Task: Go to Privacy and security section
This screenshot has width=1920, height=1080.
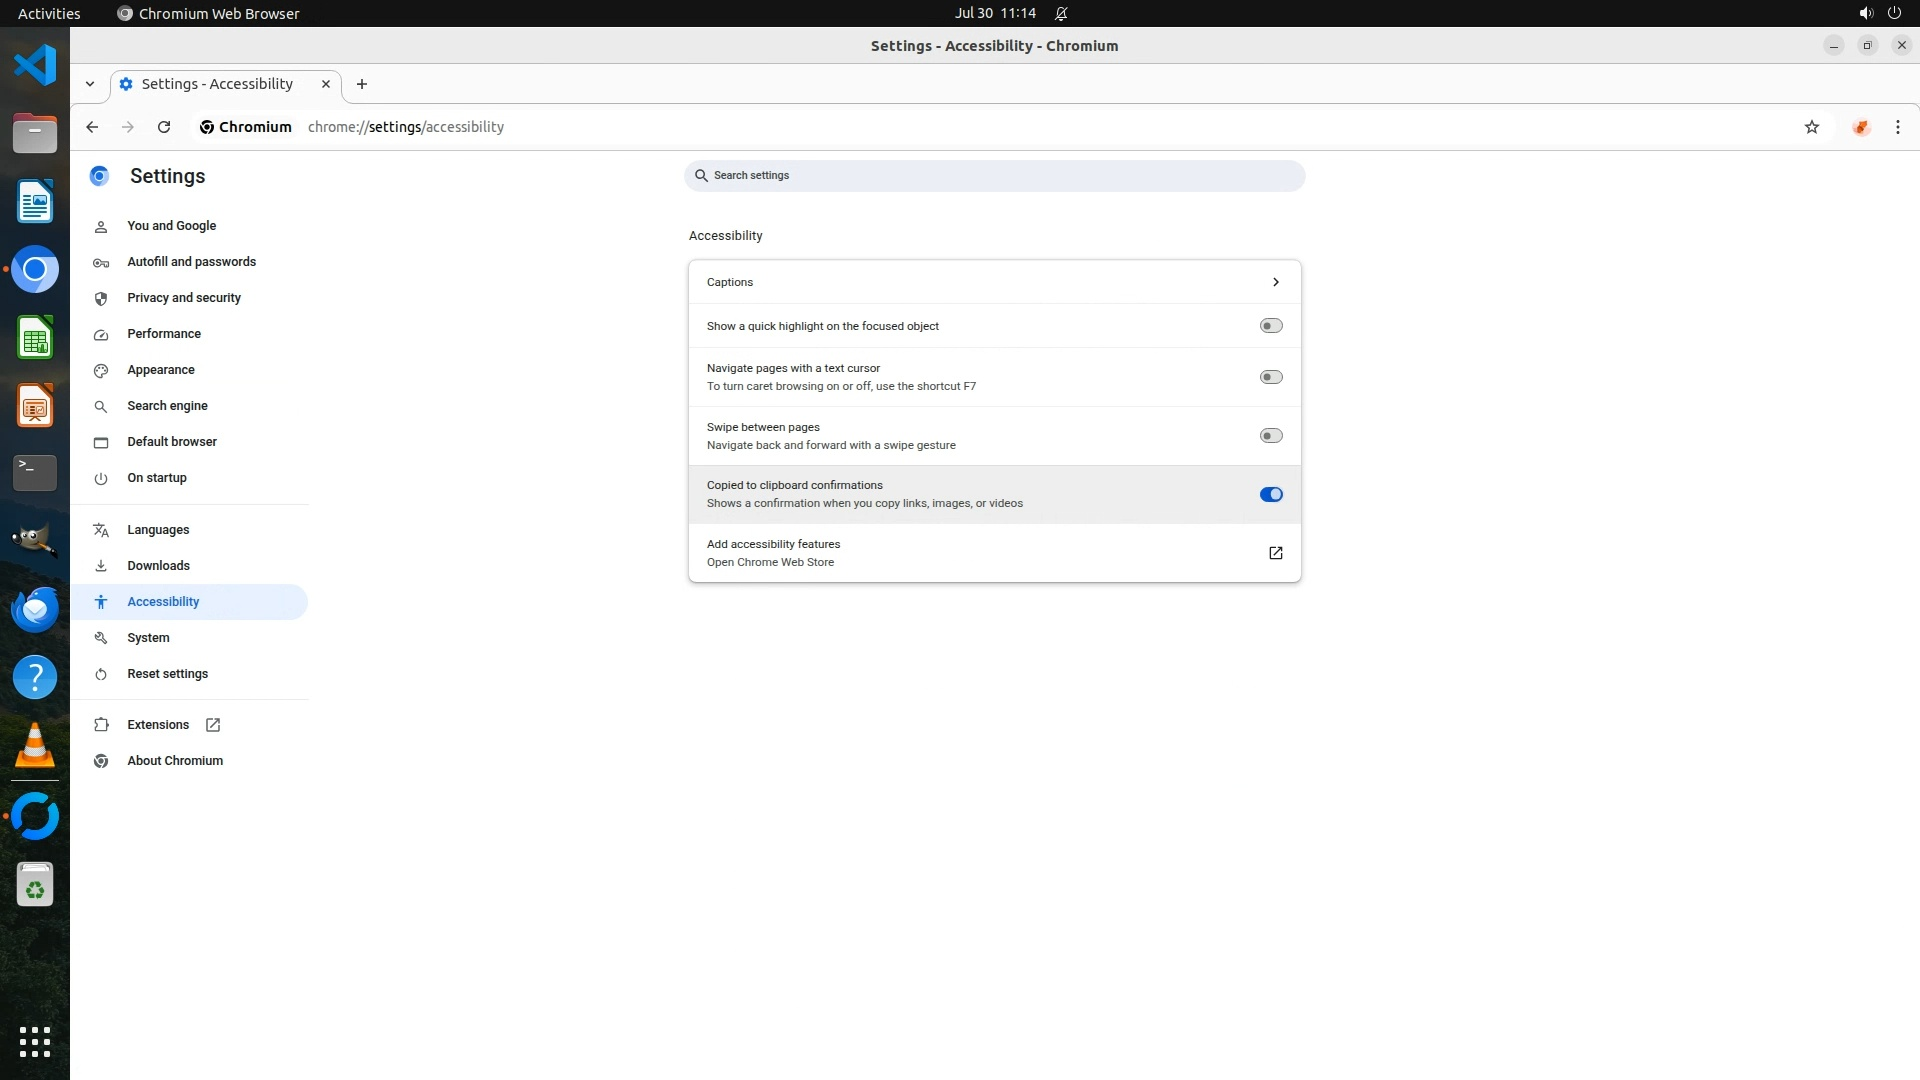Action: [x=184, y=298]
